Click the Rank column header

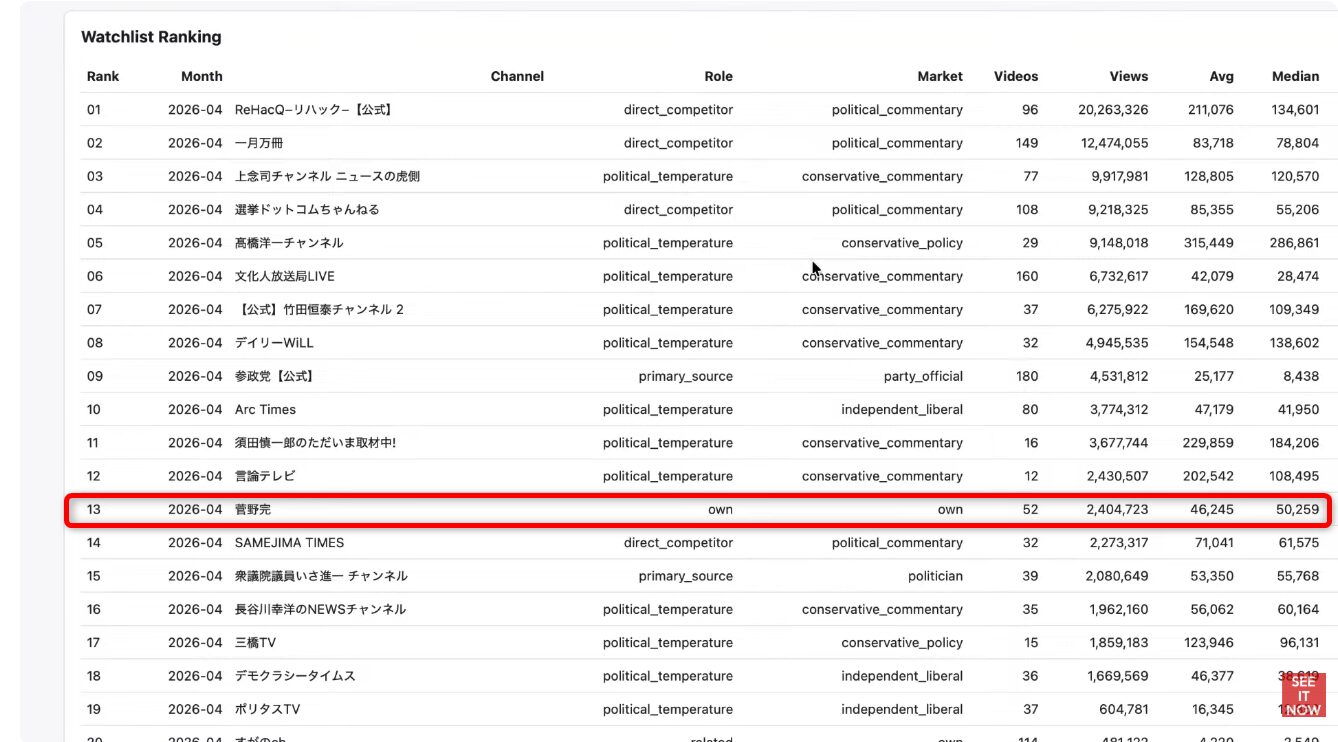pos(103,76)
